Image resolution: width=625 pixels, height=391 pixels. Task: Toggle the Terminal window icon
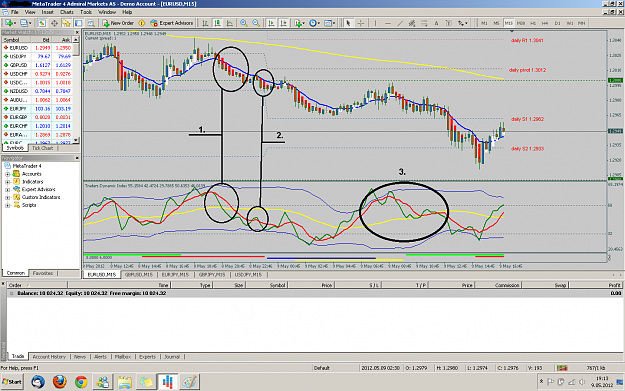point(79,23)
